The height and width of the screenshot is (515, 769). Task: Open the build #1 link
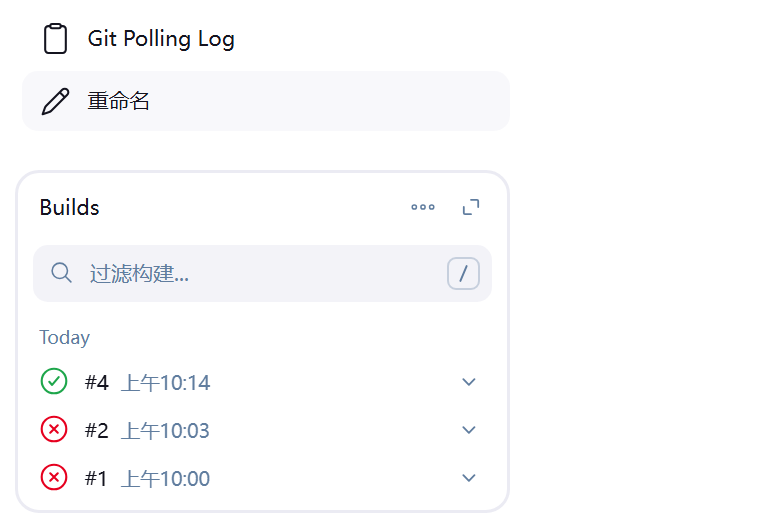pos(96,478)
